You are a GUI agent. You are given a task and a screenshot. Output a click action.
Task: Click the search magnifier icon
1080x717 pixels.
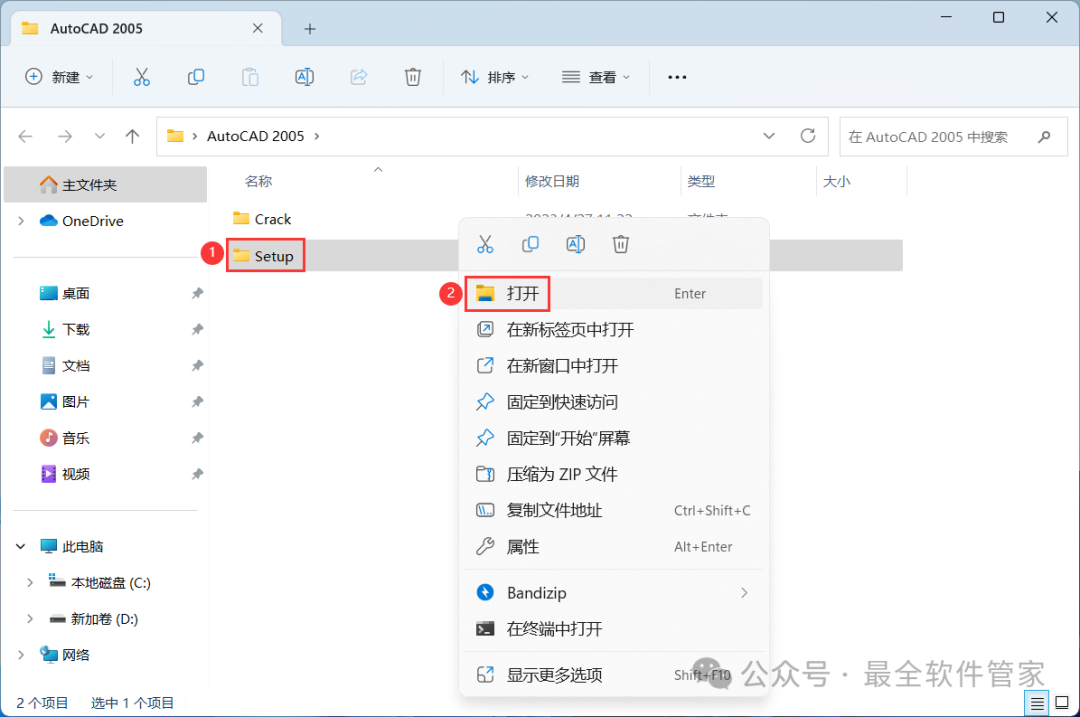point(1044,136)
